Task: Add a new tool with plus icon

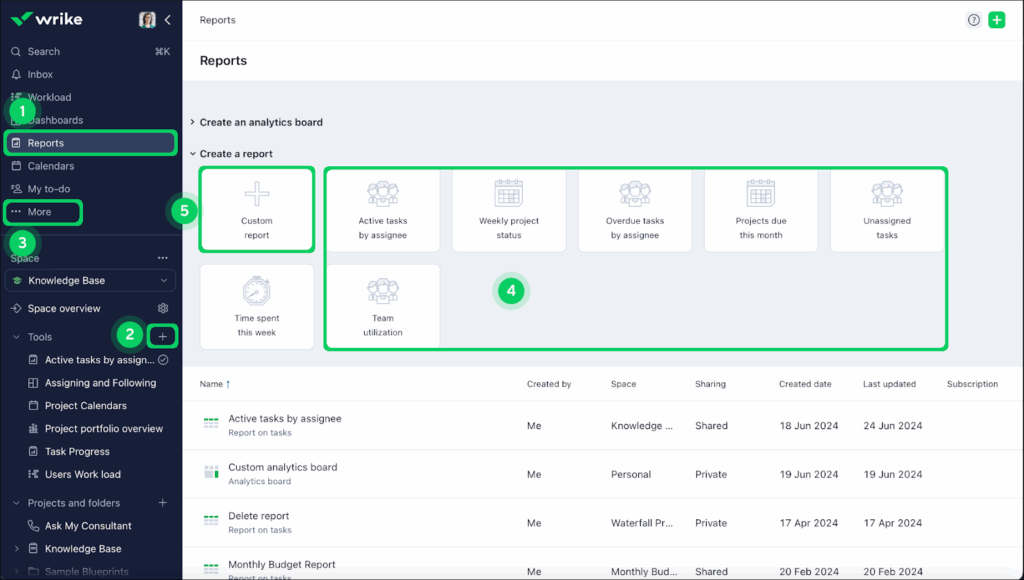Action: [163, 337]
